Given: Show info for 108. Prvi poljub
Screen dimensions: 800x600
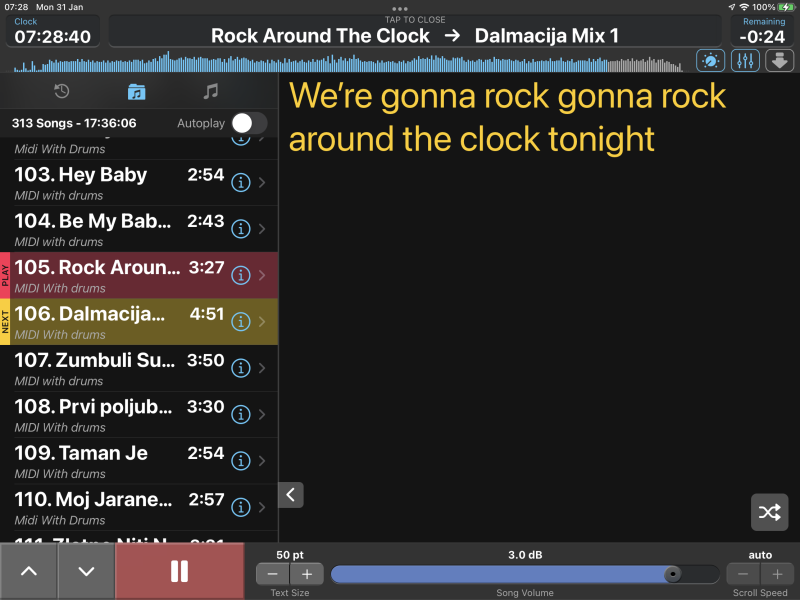Looking at the screenshot, I should (241, 414).
